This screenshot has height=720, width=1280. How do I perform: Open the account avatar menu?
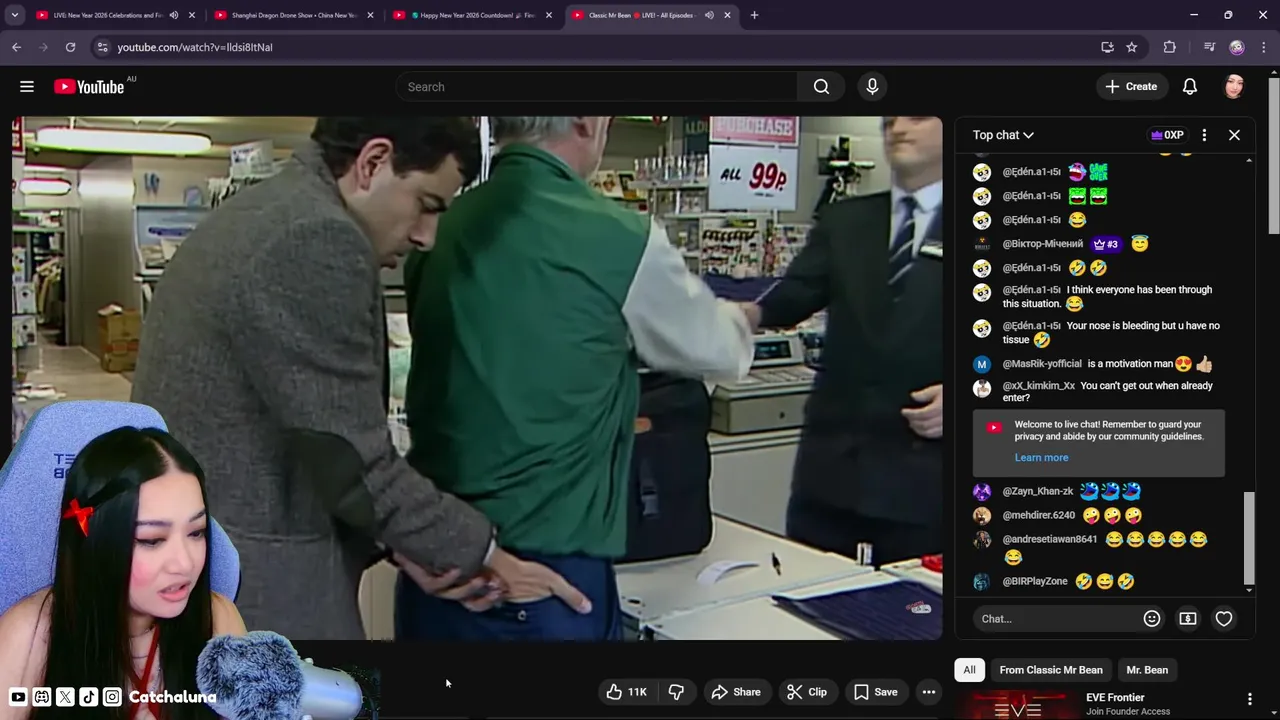(x=1234, y=87)
